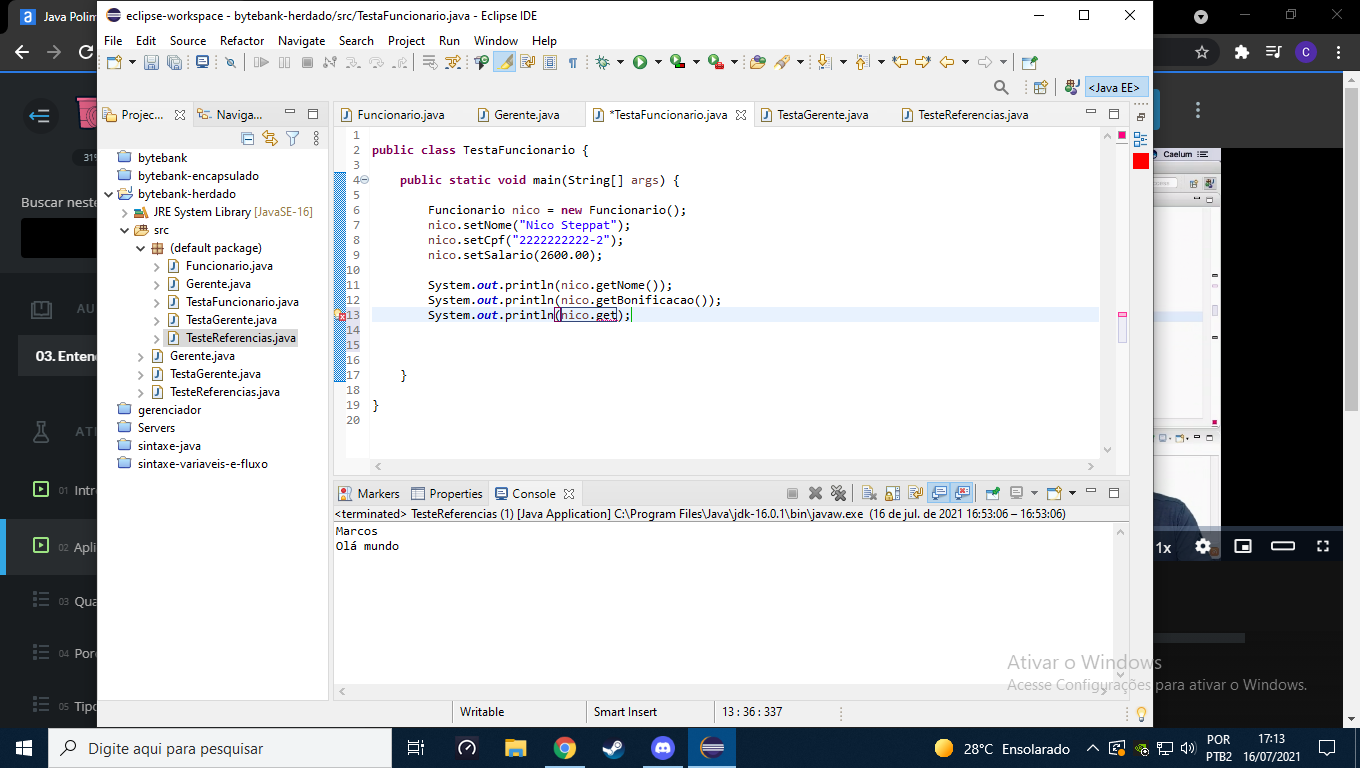
Task: Expand JRE System Library node
Action: tap(124, 212)
